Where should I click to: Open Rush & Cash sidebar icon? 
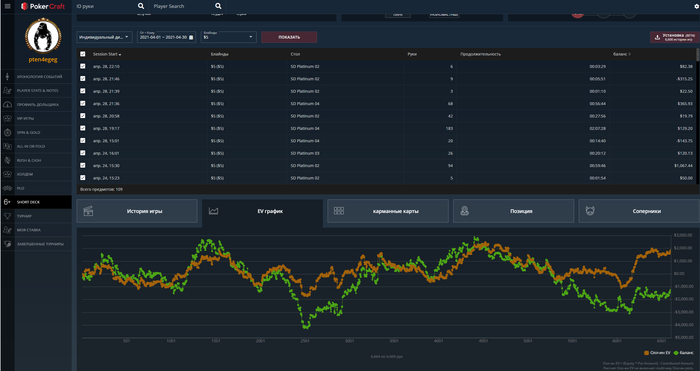point(7,160)
